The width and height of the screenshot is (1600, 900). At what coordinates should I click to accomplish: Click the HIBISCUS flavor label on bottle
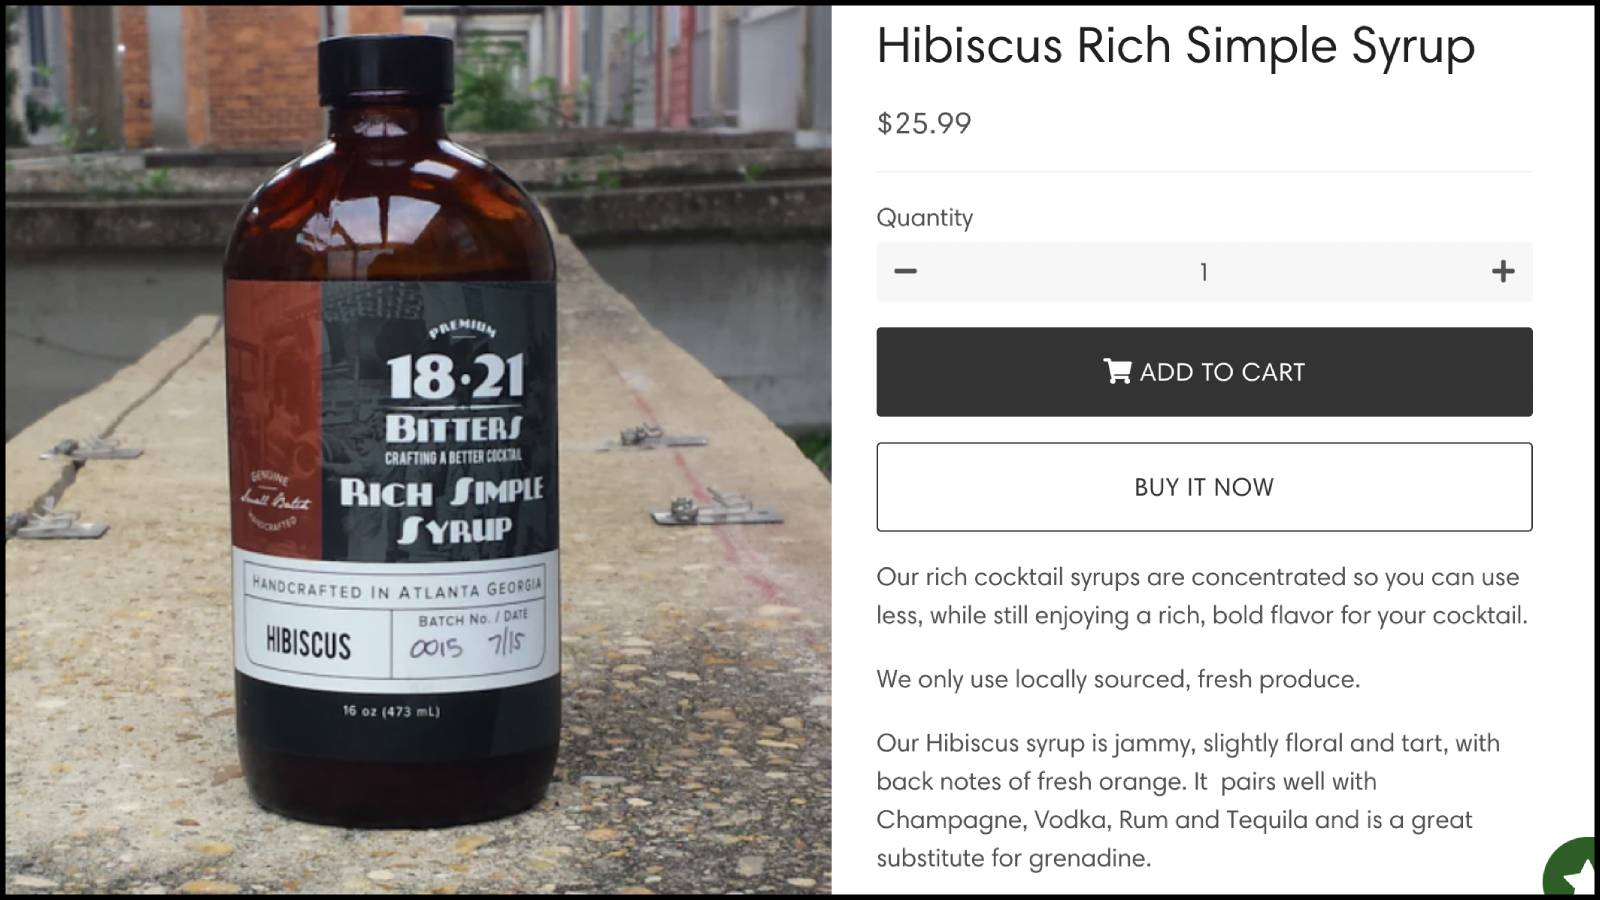click(308, 643)
